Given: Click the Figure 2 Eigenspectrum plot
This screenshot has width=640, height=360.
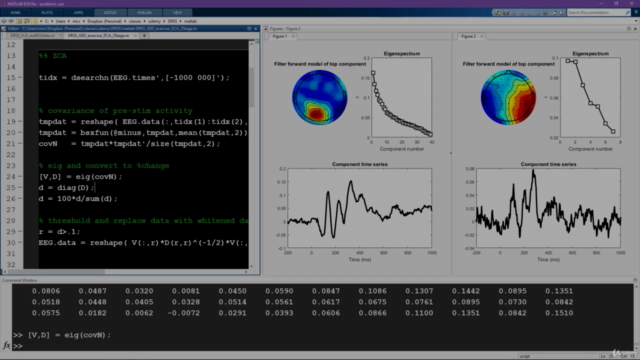Looking at the screenshot, I should click(x=590, y=98).
